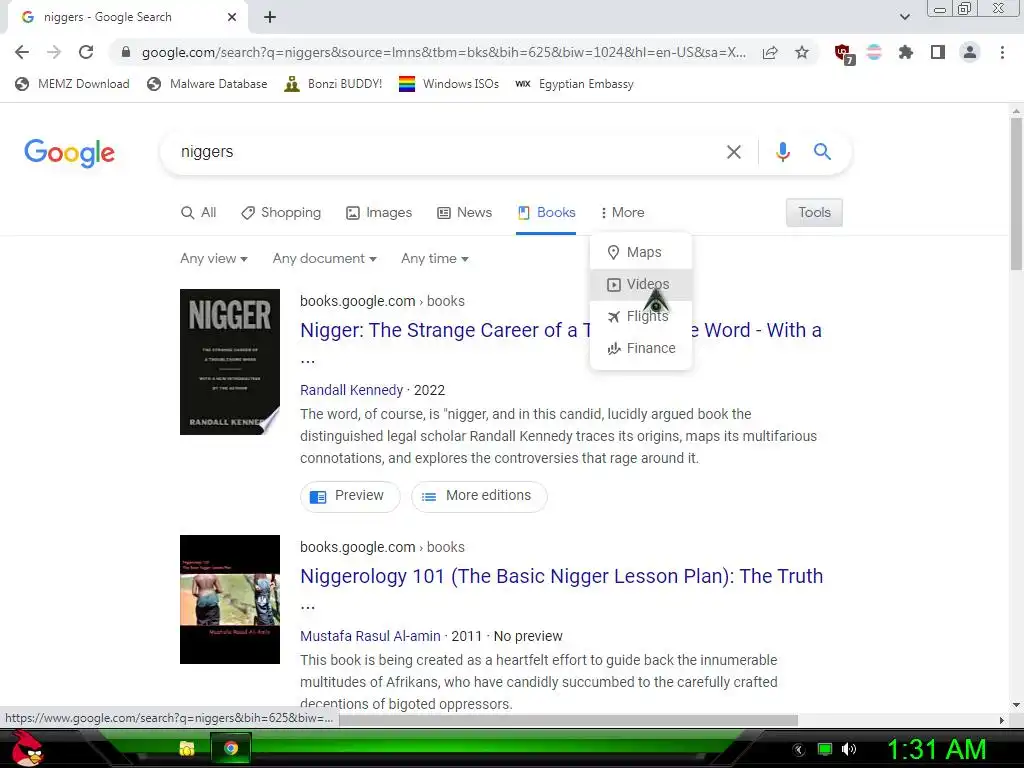Switch to the Images tab
This screenshot has width=1024, height=768.
pyautogui.click(x=379, y=212)
